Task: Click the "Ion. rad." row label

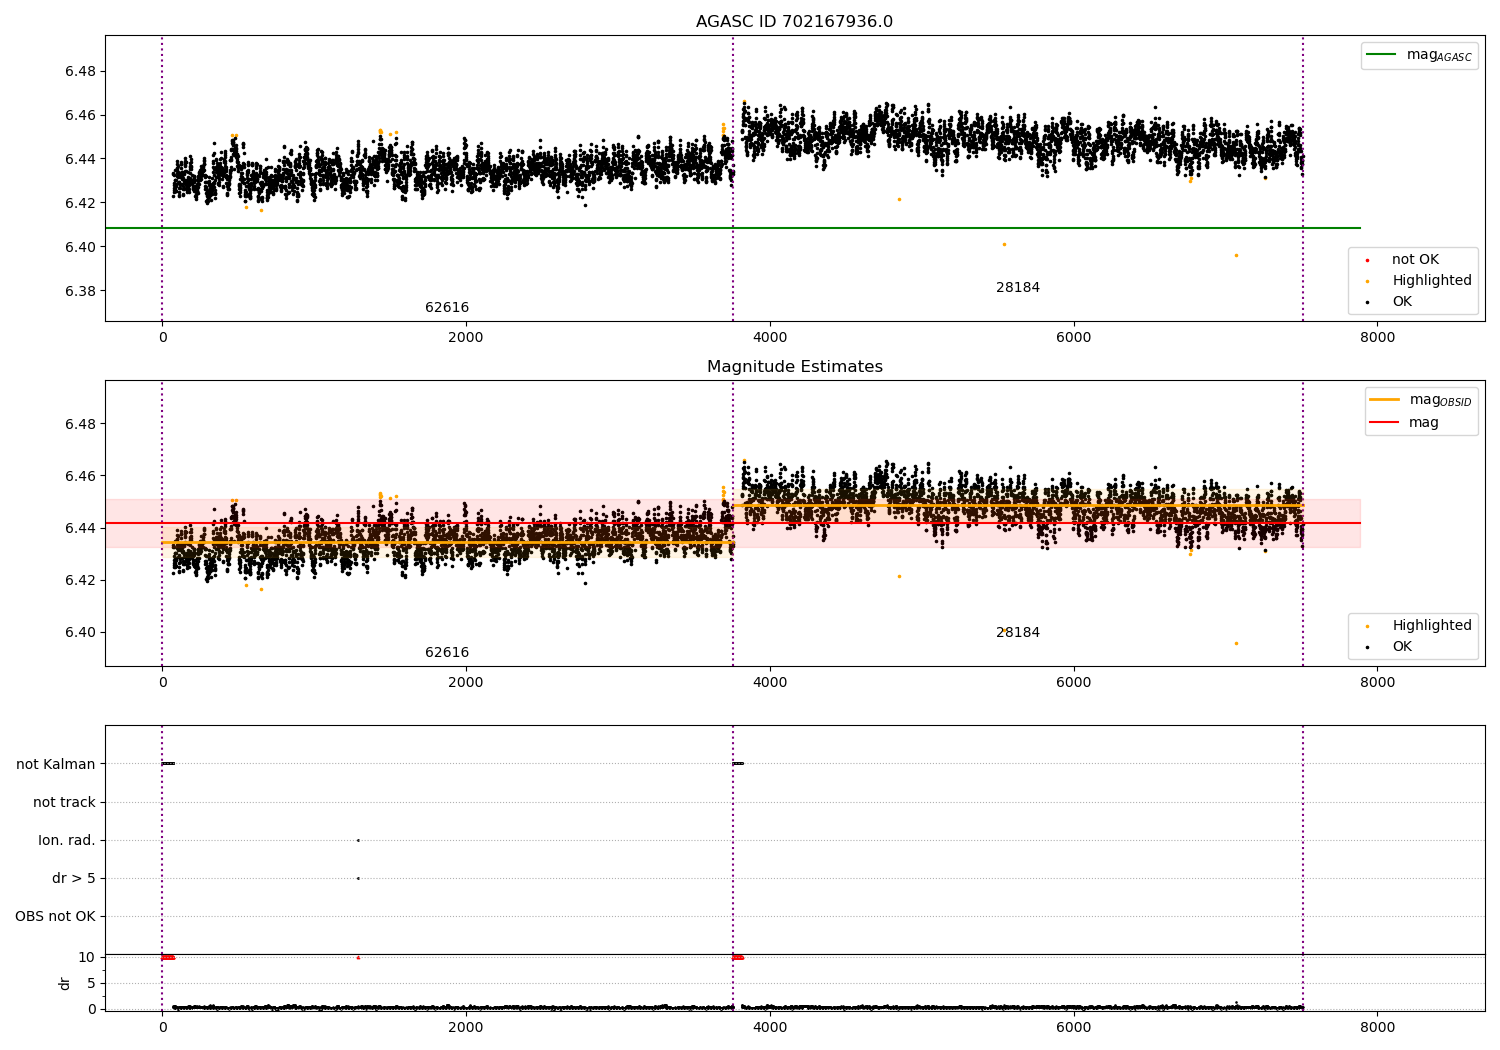Action: [67, 841]
